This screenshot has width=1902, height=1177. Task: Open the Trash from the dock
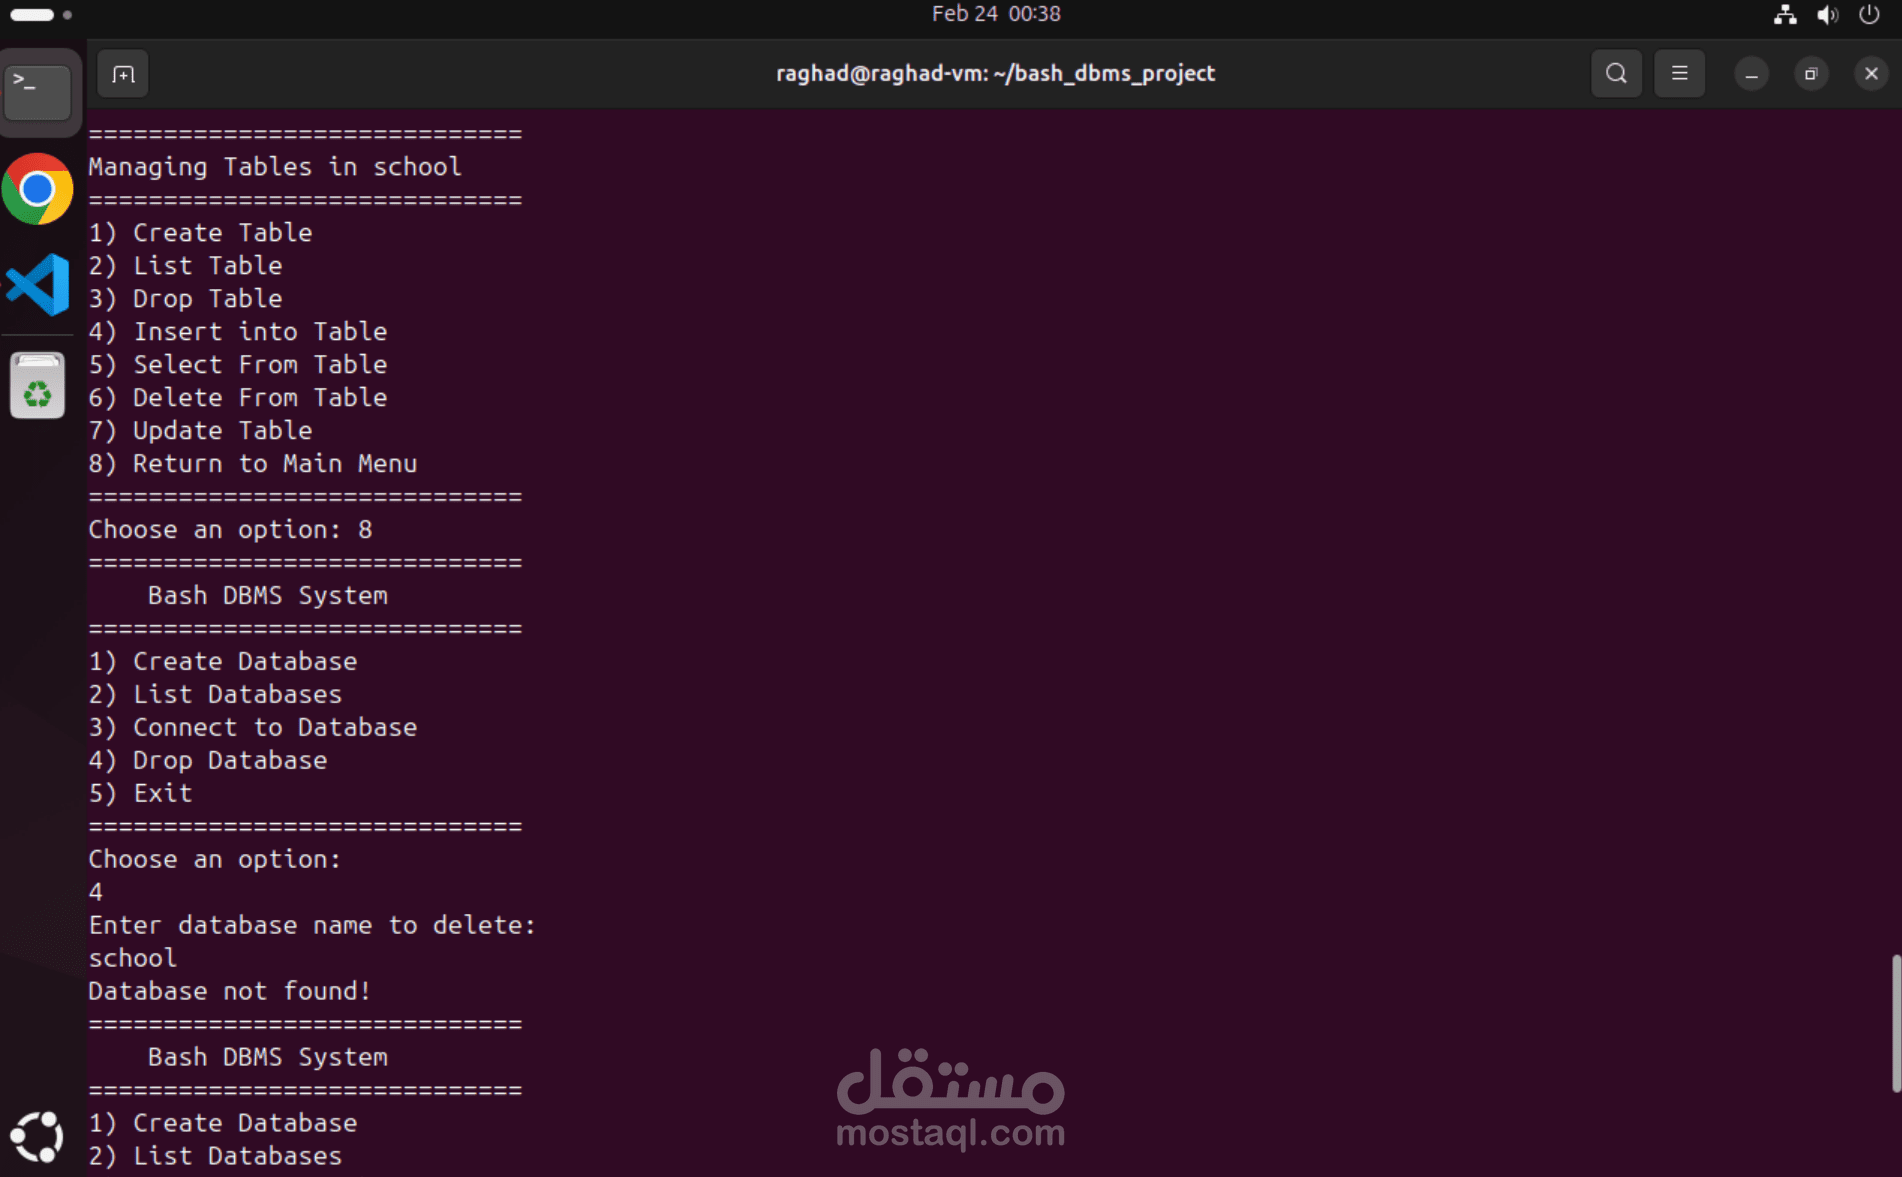[x=38, y=385]
